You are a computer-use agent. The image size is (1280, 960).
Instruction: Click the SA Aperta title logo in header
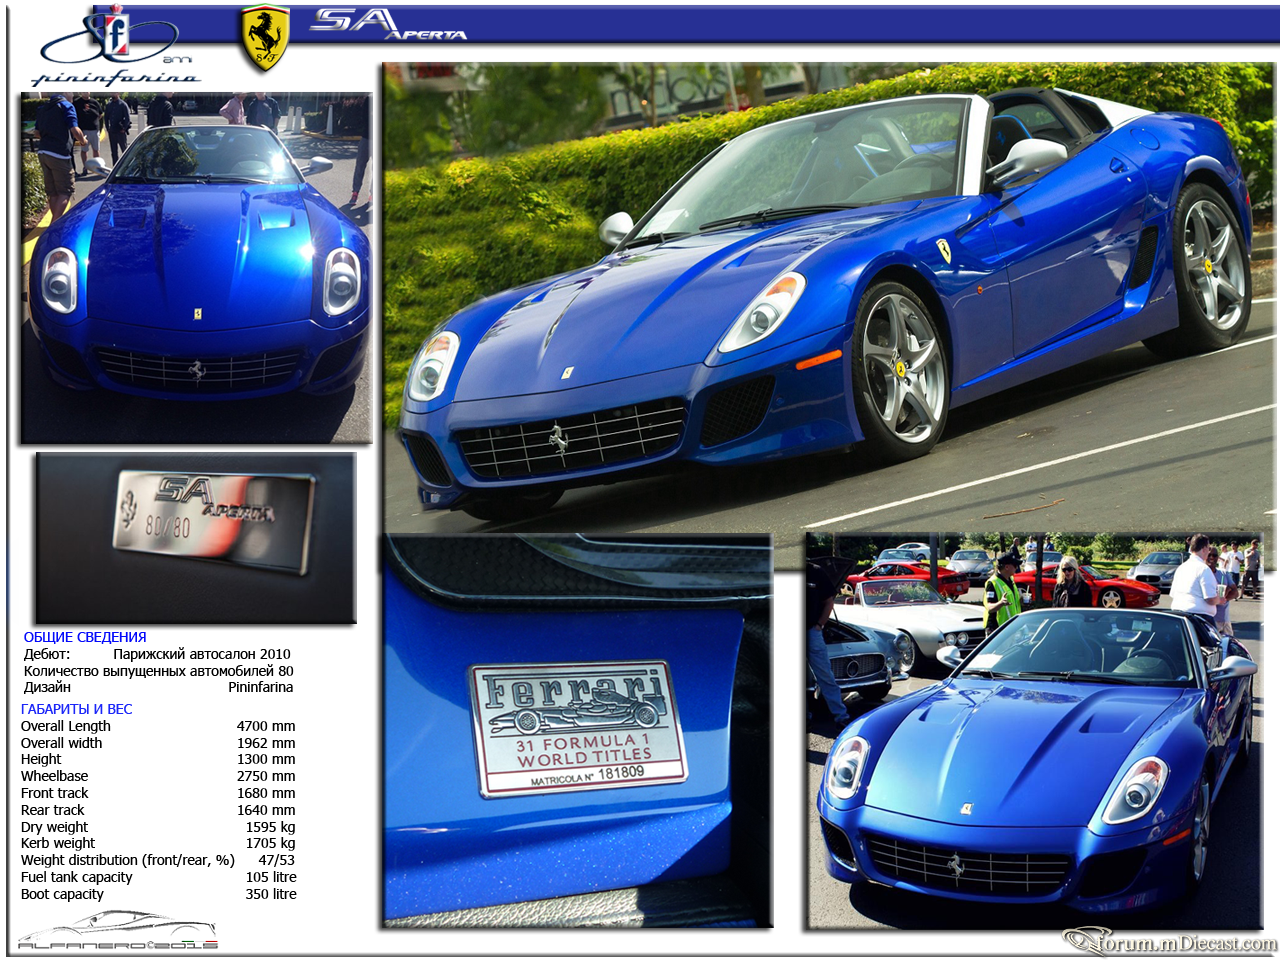pyautogui.click(x=388, y=24)
